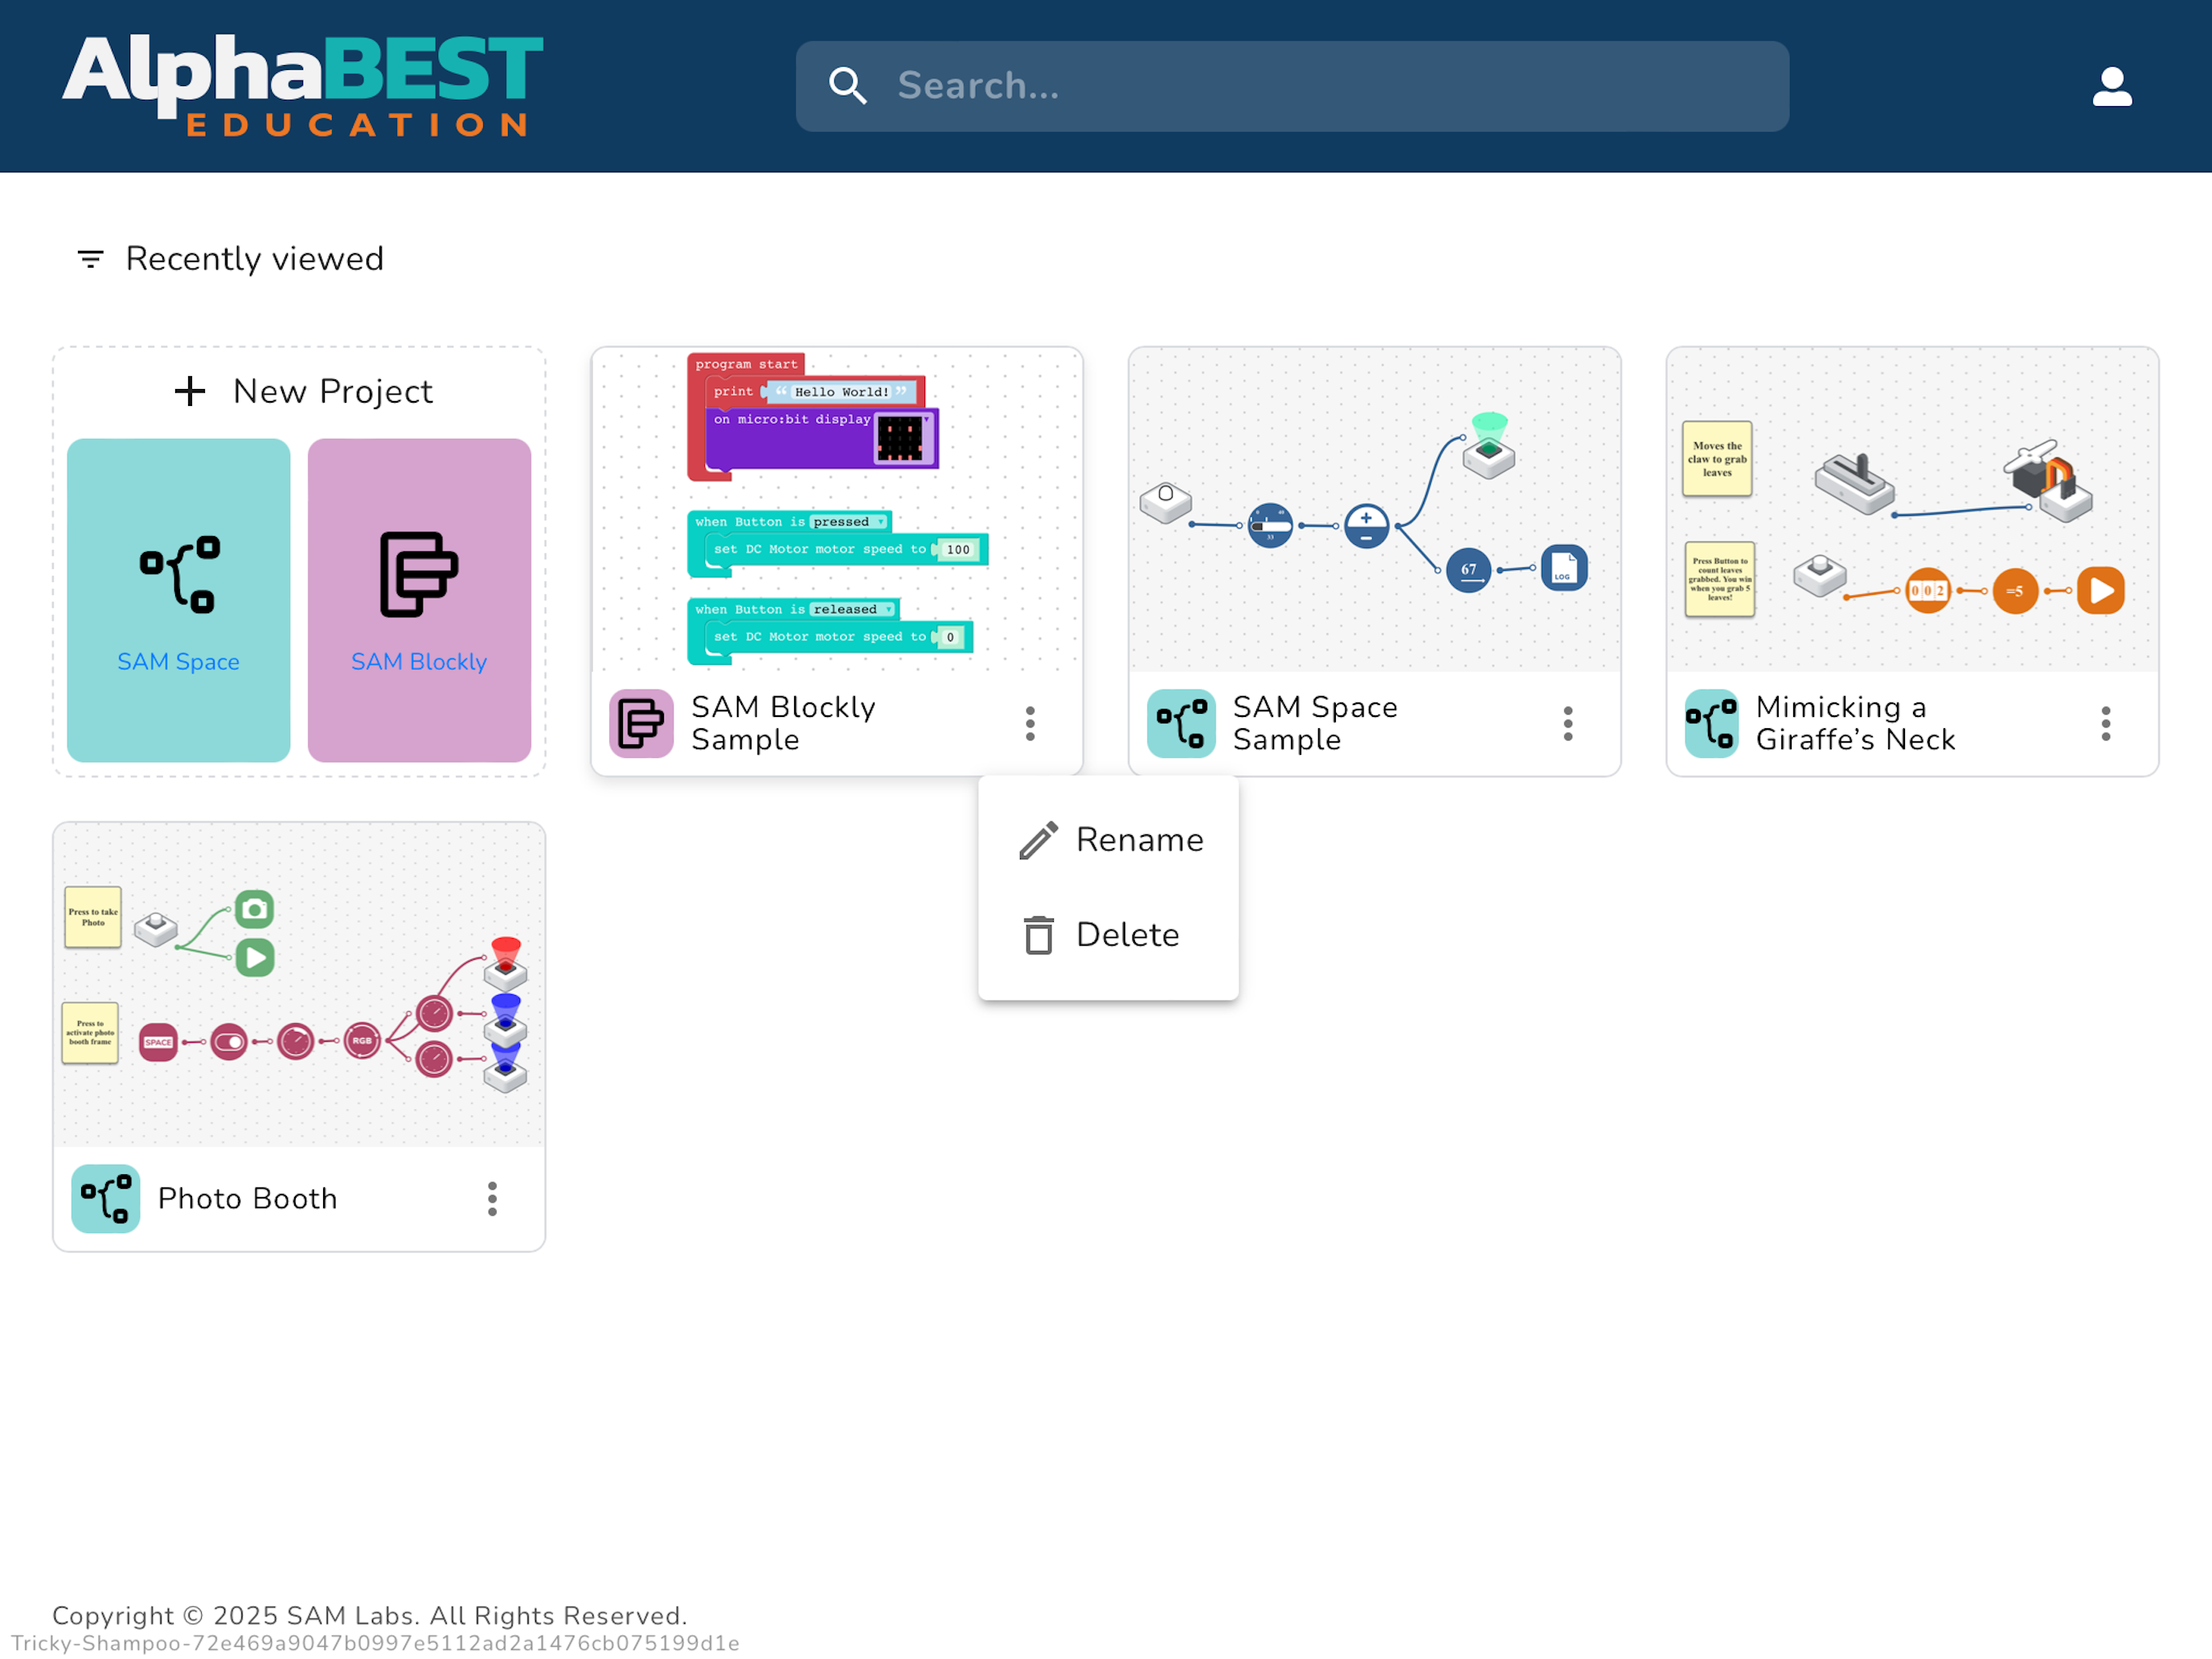Click the Photo Booth project type icon
2212x1659 pixels.
coord(105,1198)
